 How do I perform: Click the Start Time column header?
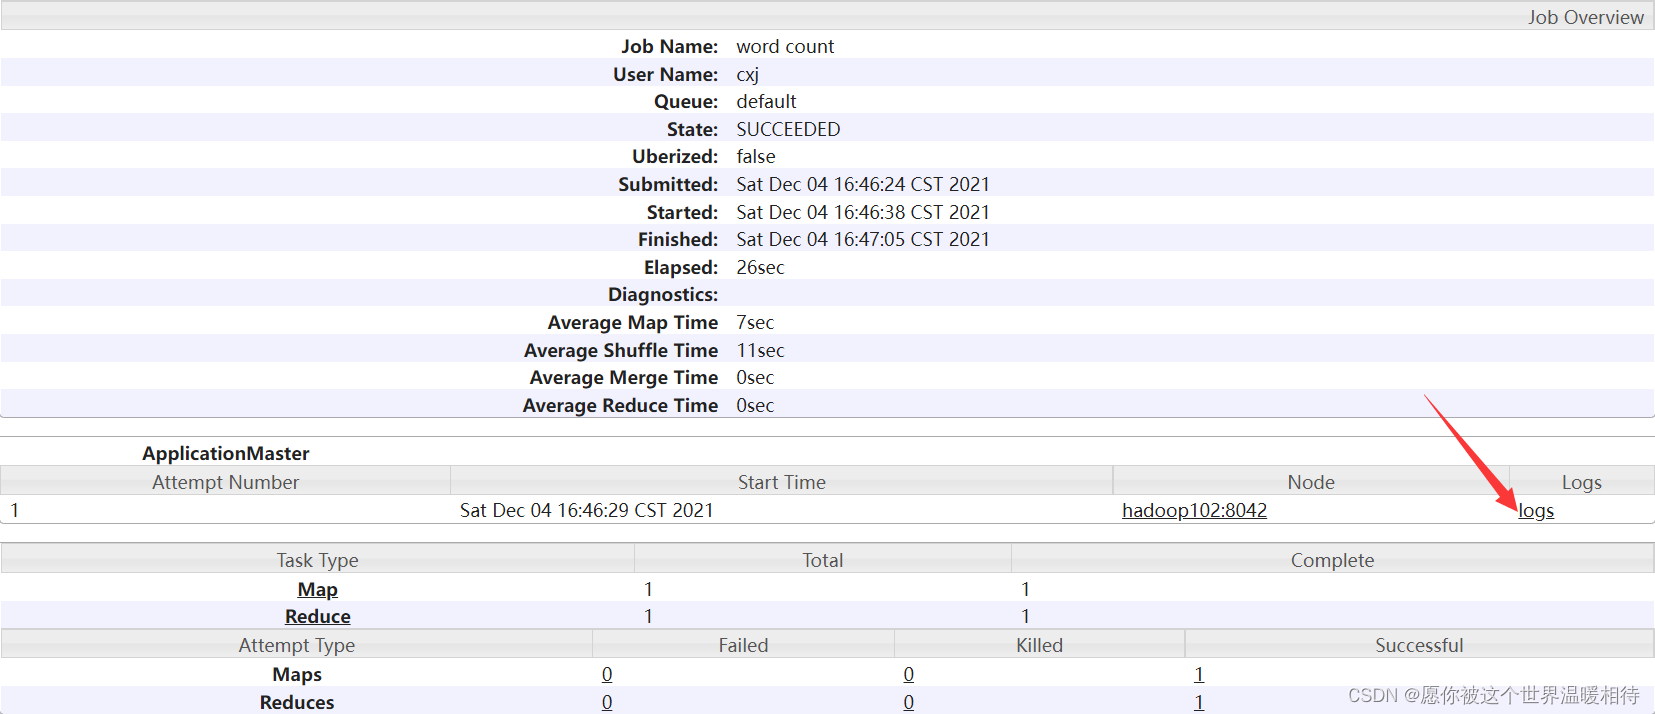782,483
